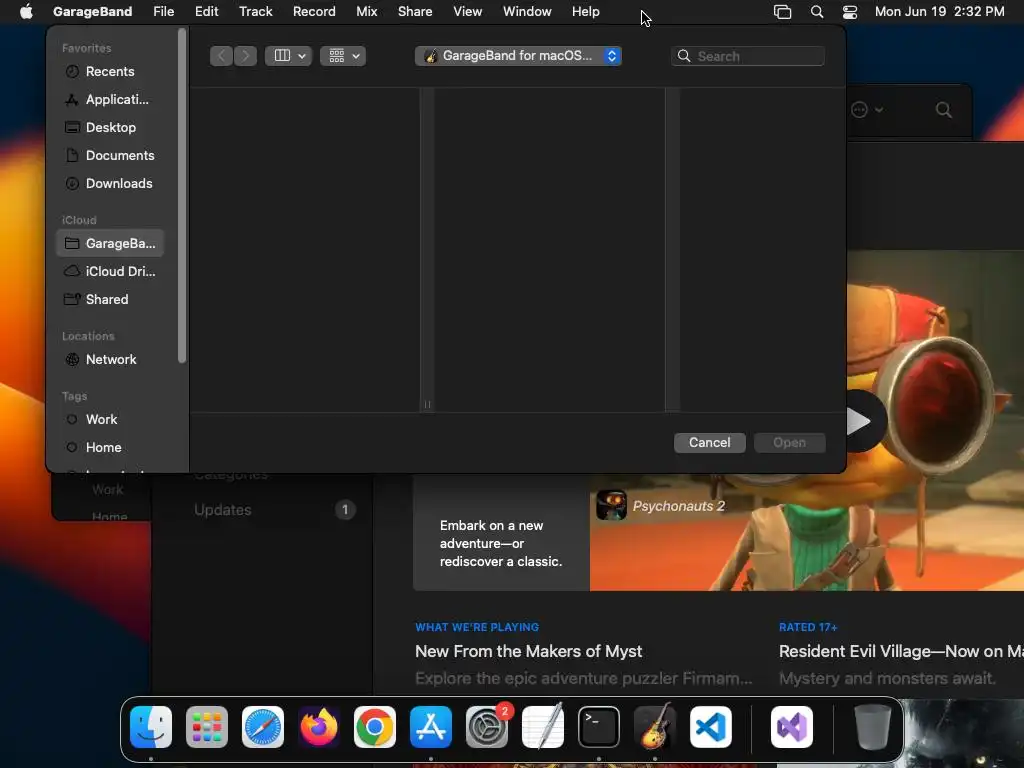Select iCloud Drive in the sidebar
The width and height of the screenshot is (1024, 768).
110,272
